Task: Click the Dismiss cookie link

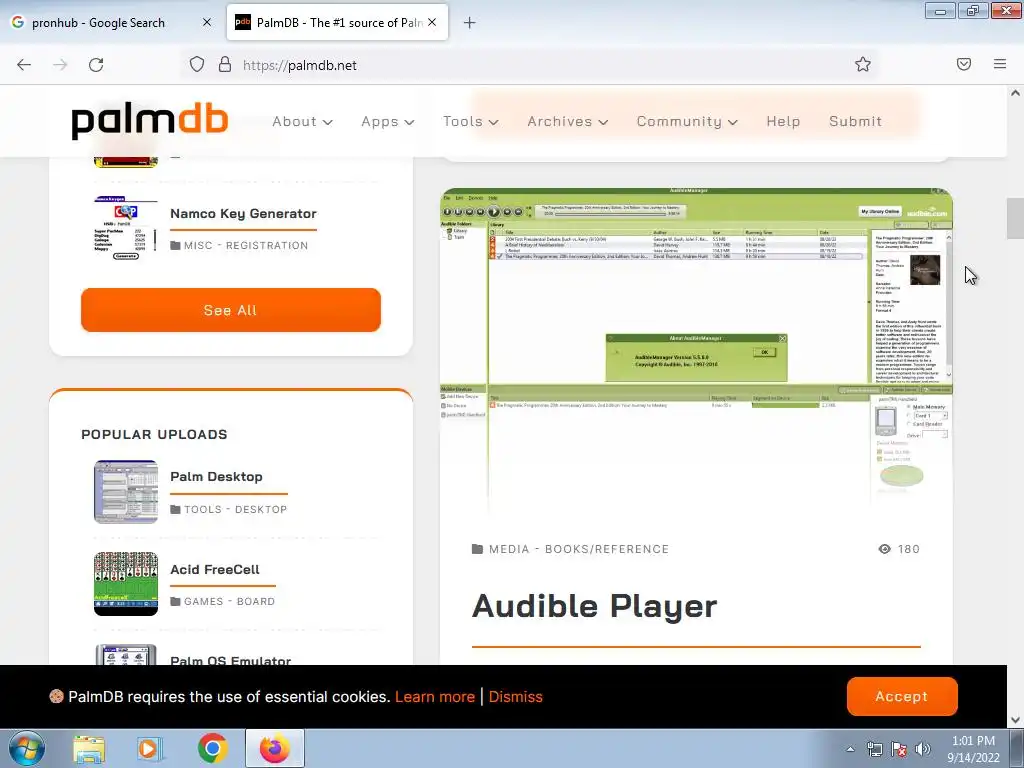Action: coord(515,697)
